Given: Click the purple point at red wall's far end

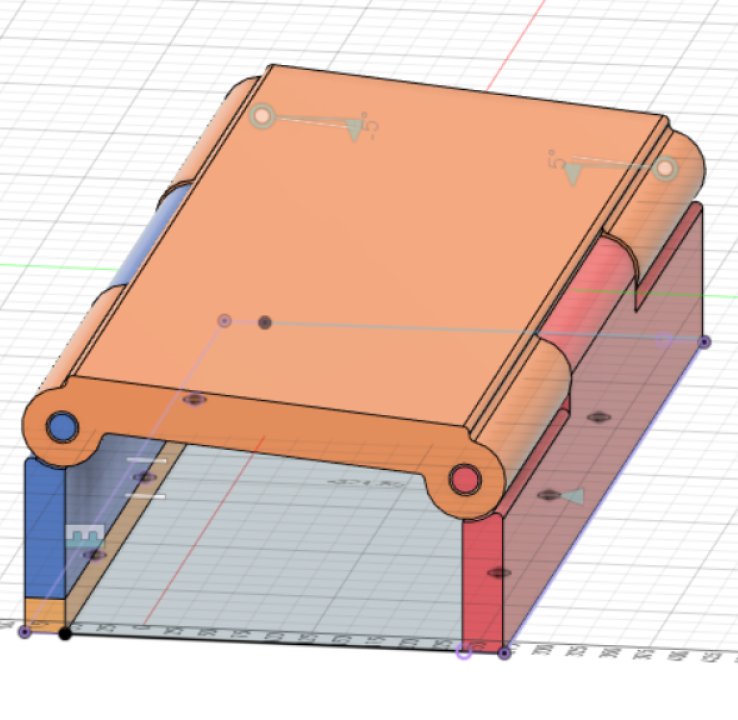Looking at the screenshot, I should pos(704,342).
